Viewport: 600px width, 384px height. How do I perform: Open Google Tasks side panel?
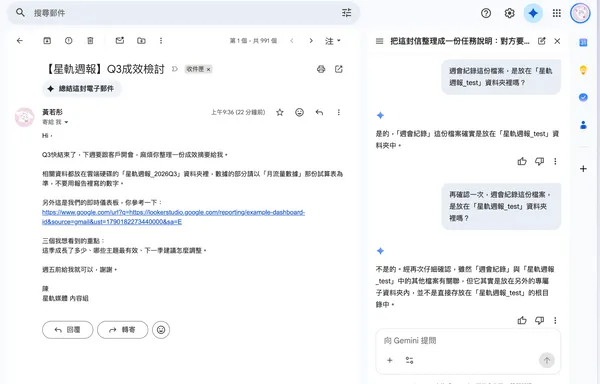click(583, 97)
